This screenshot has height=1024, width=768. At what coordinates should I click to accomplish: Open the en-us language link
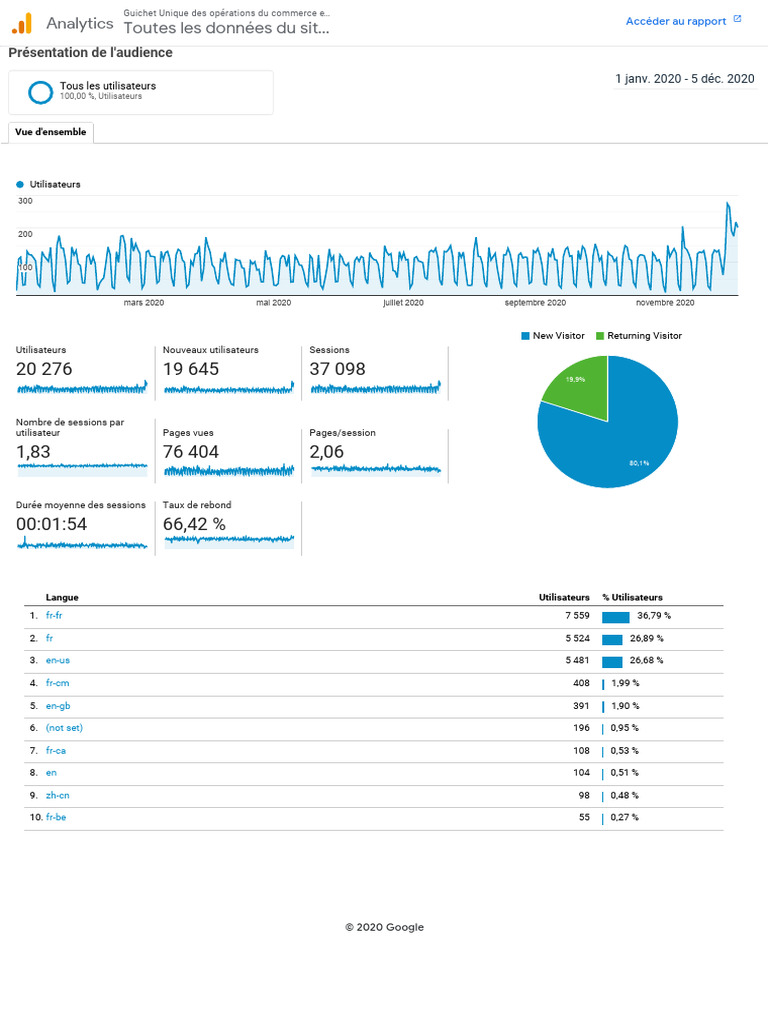(x=57, y=660)
